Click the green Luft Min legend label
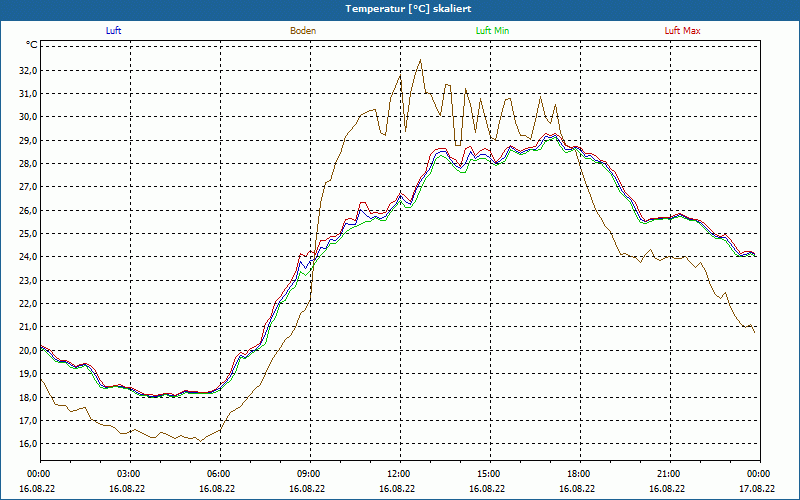The width and height of the screenshot is (800, 500). tap(492, 31)
